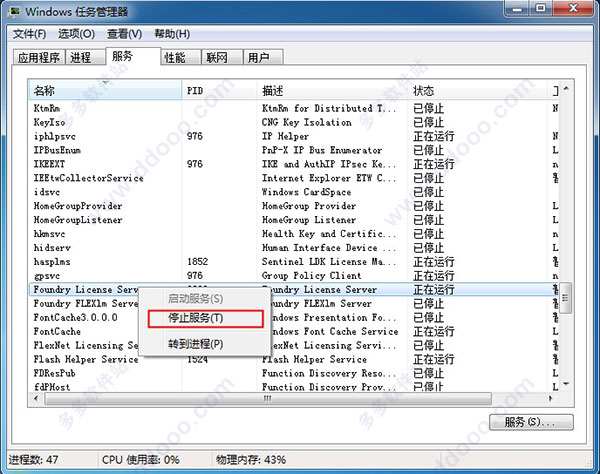The image size is (600, 474).
Task: Open the 帮助(H) menu
Action: (172, 34)
